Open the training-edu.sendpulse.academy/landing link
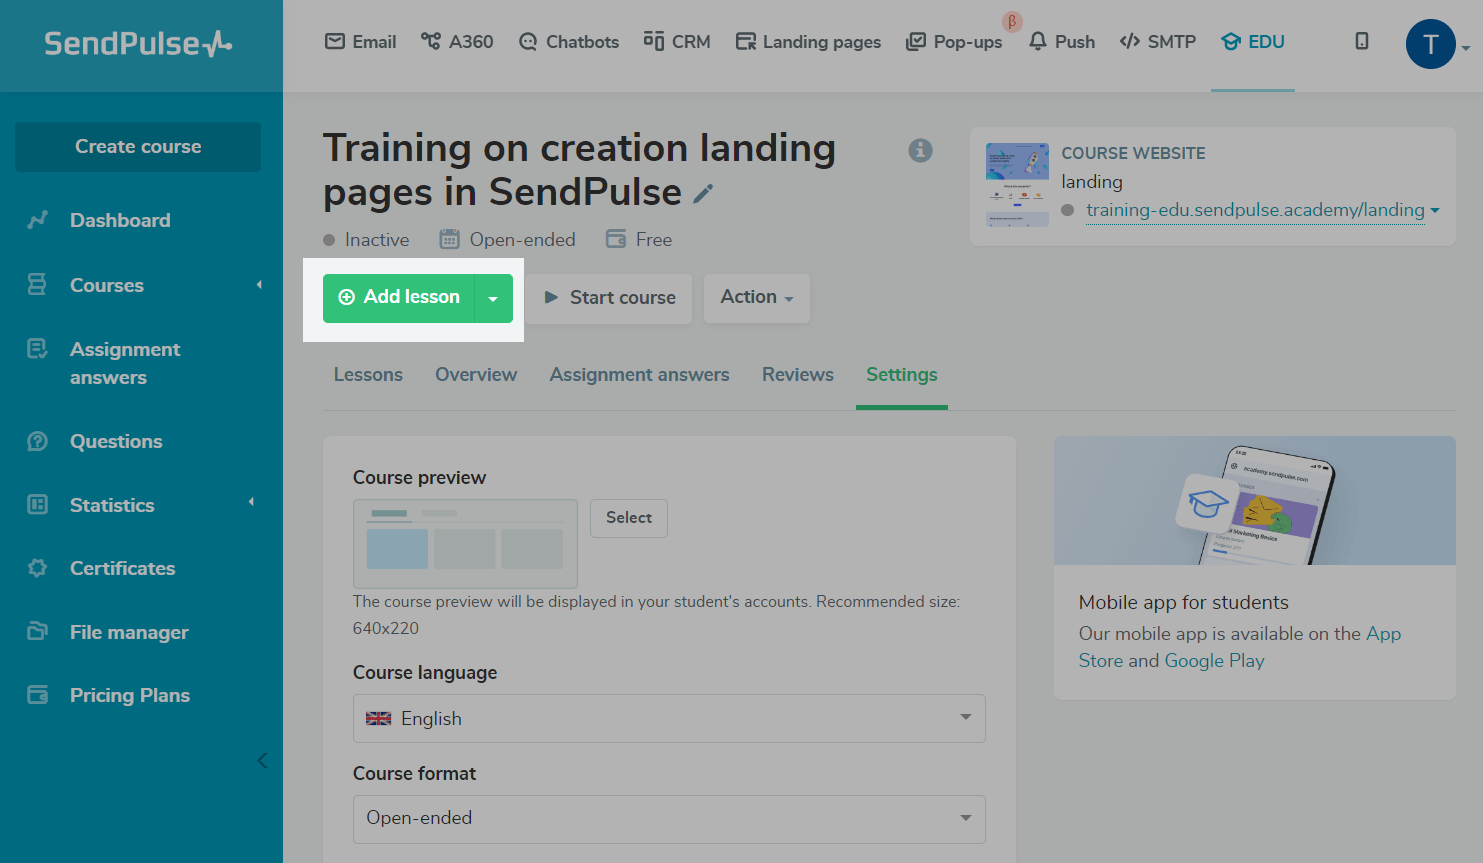The image size is (1483, 863). (1255, 210)
